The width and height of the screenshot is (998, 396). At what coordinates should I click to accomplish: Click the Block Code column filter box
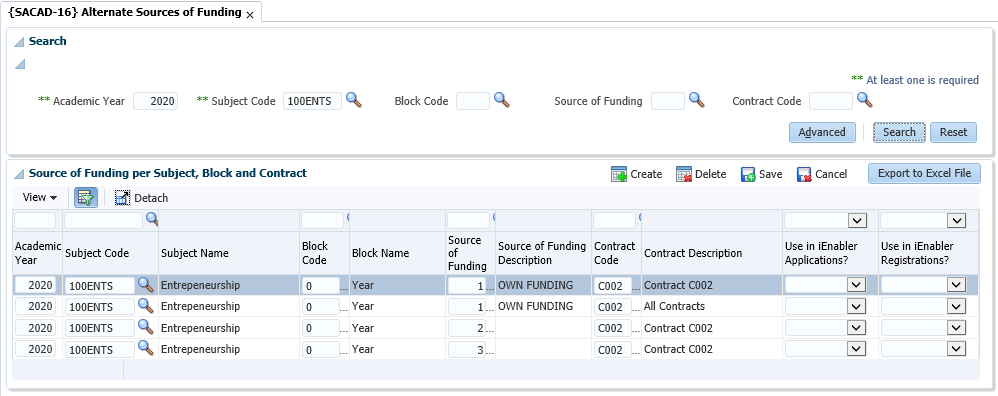[323, 220]
